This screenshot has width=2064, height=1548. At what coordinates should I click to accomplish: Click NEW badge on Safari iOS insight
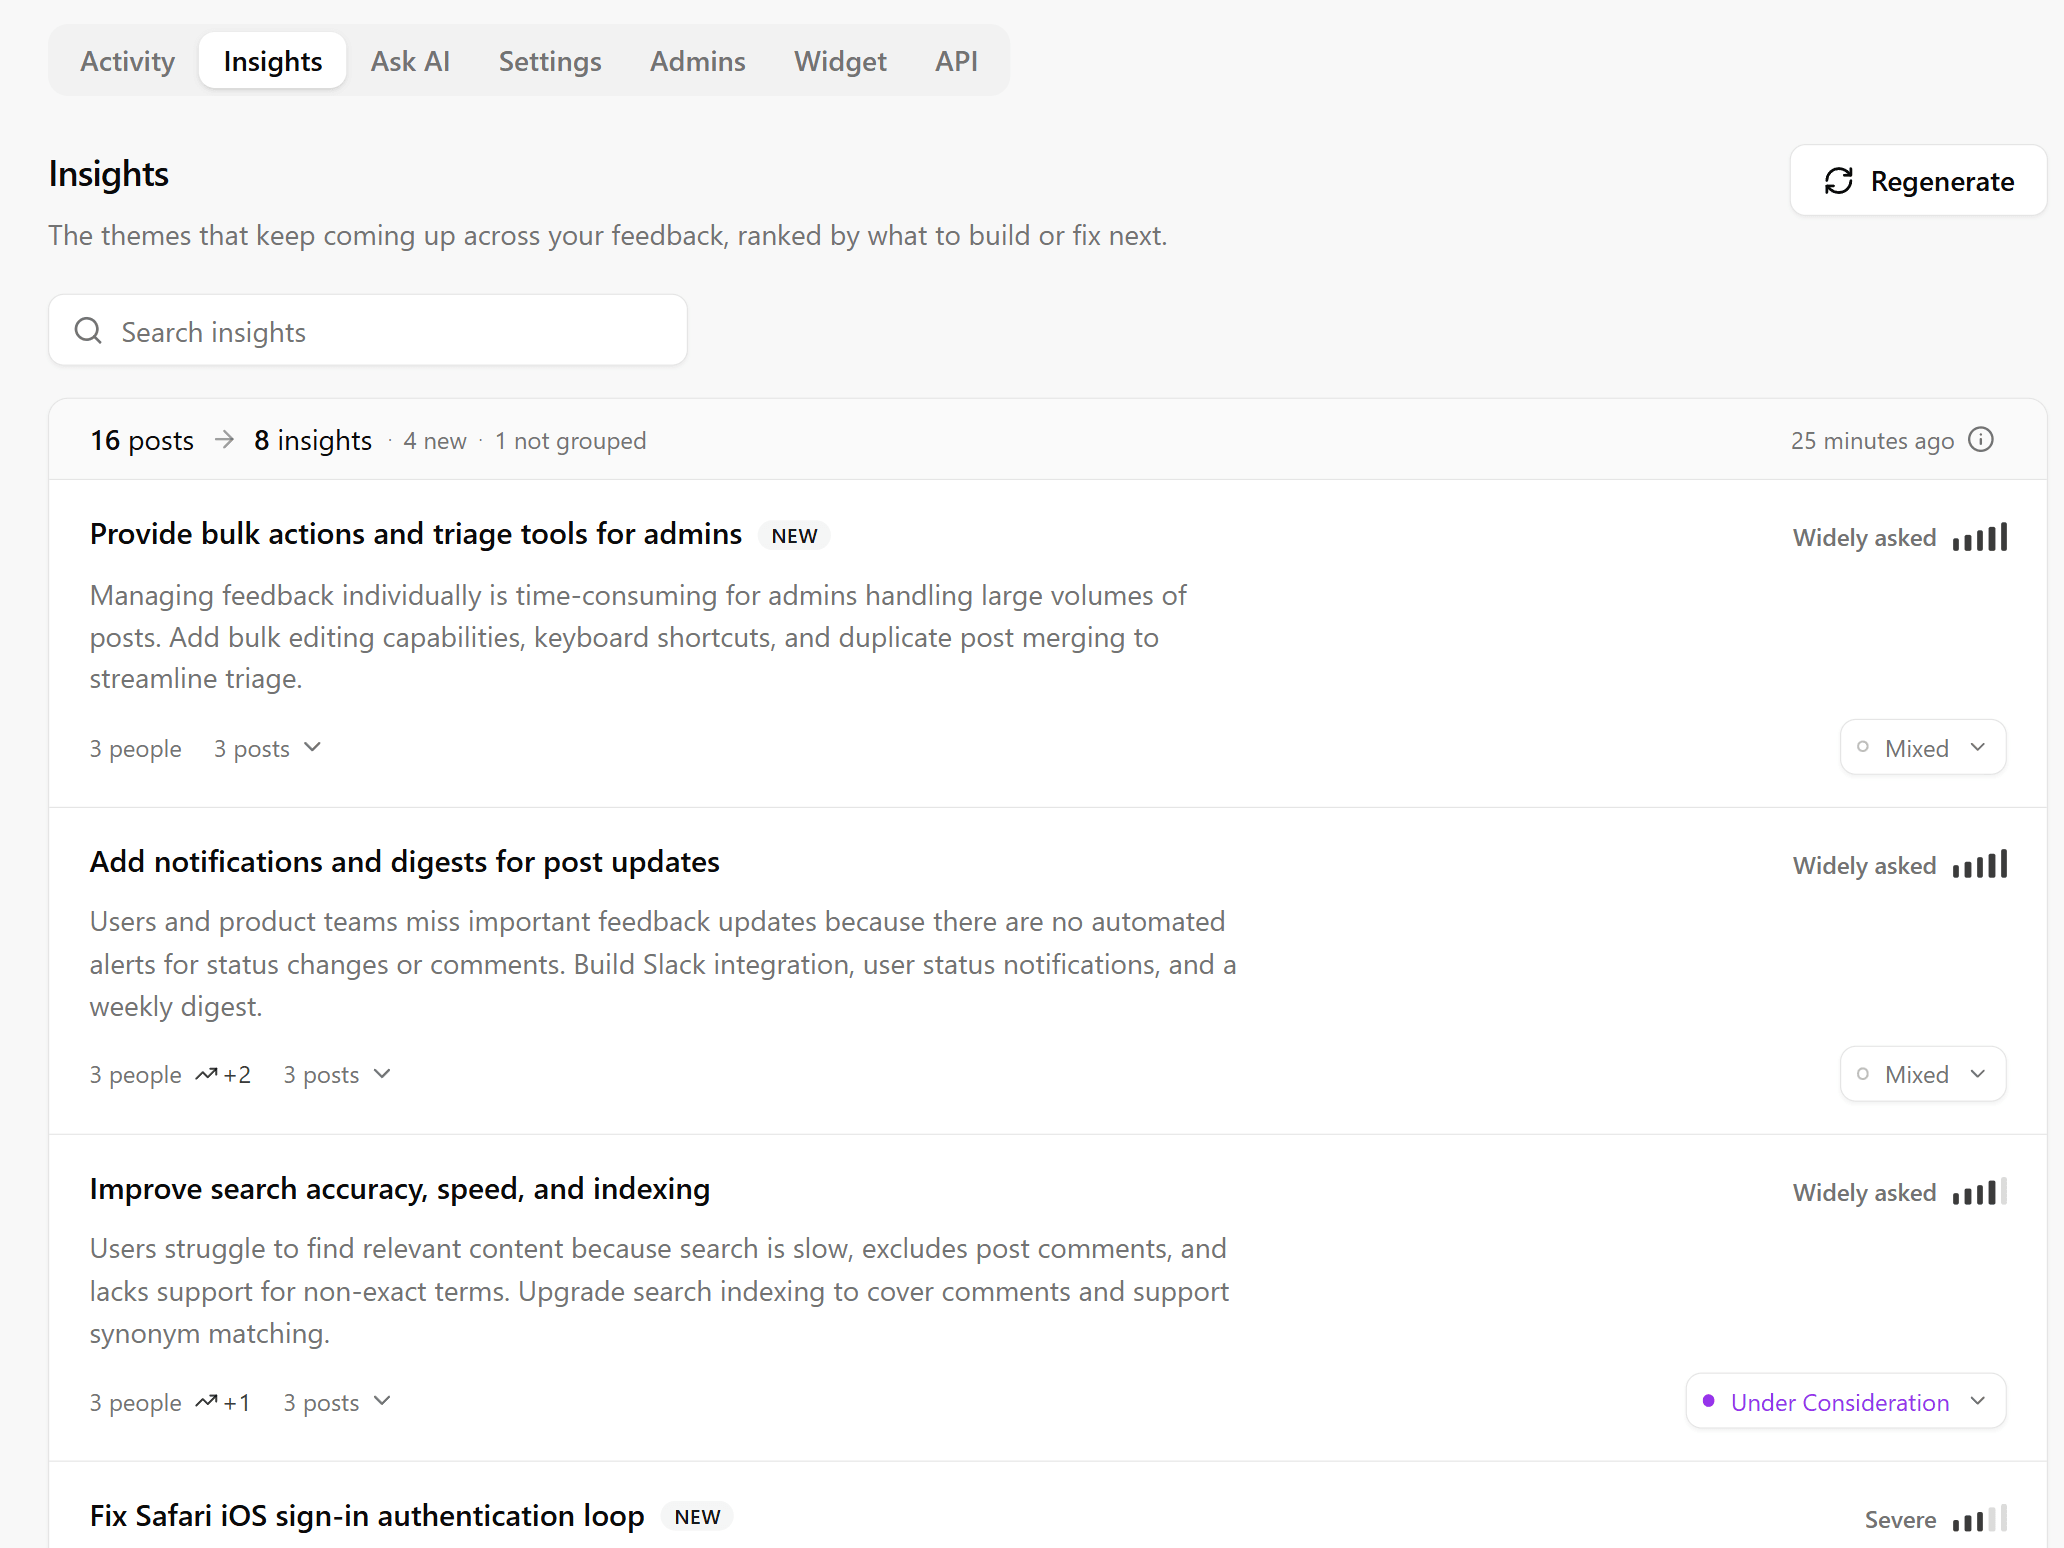pos(697,1517)
